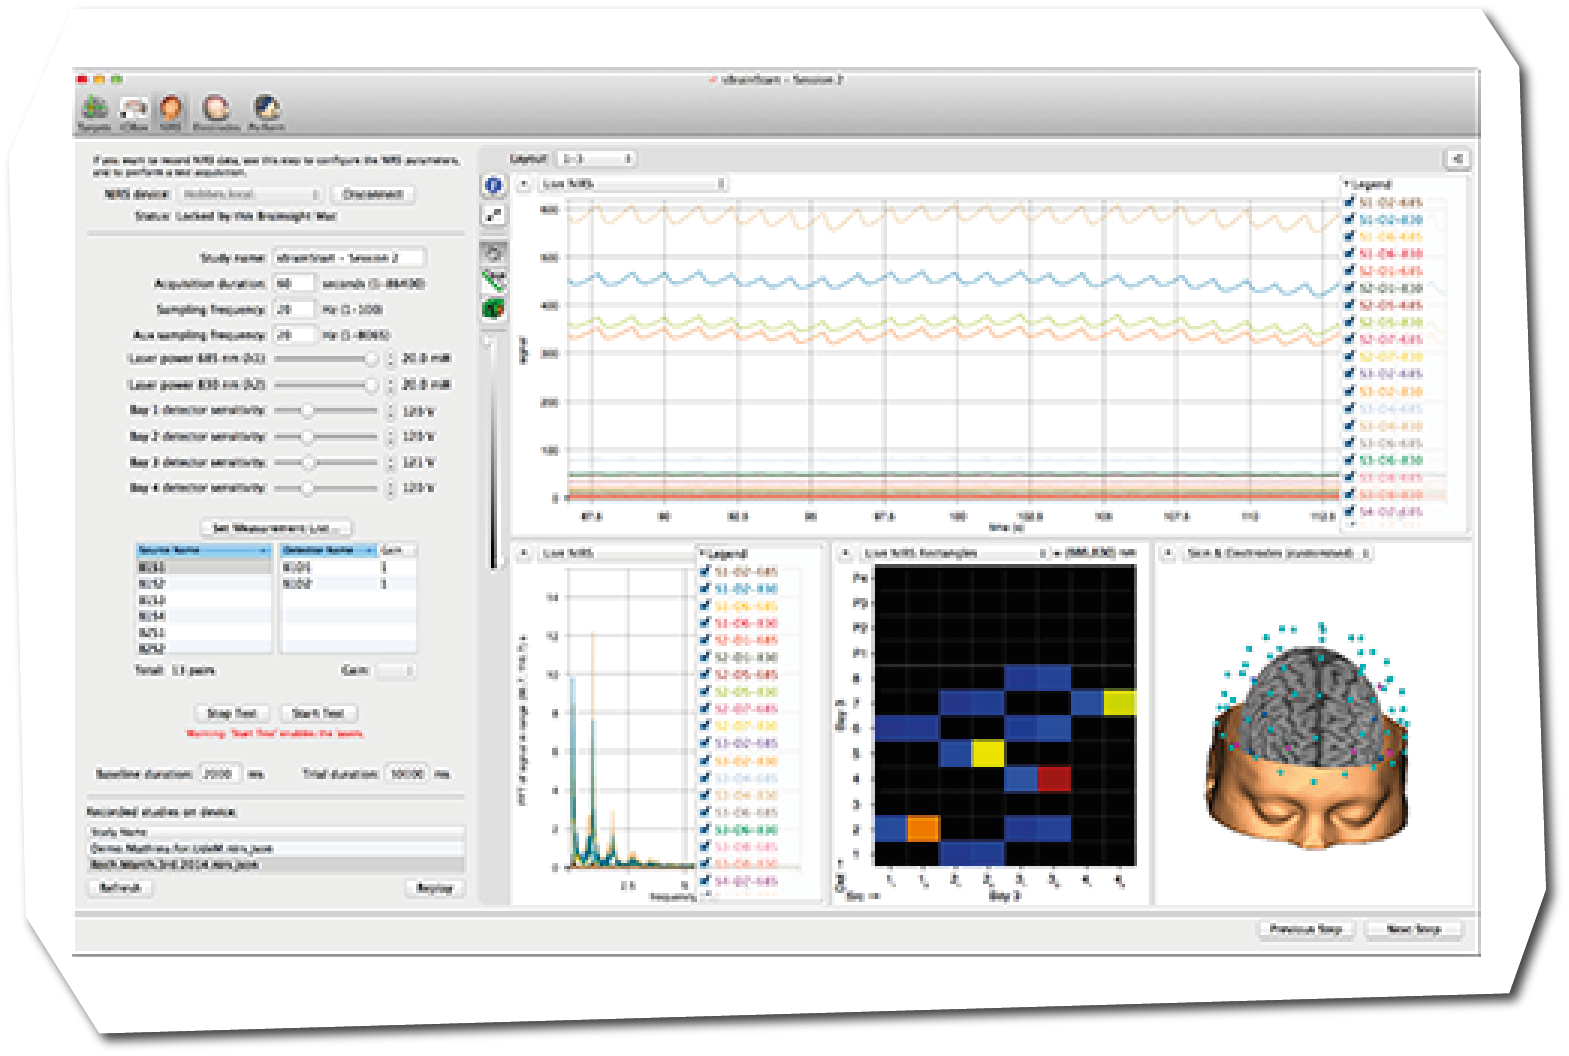Click the small arrow button left of Live NIRS Rectangles
This screenshot has height=1056, width=1569.
tap(845, 553)
